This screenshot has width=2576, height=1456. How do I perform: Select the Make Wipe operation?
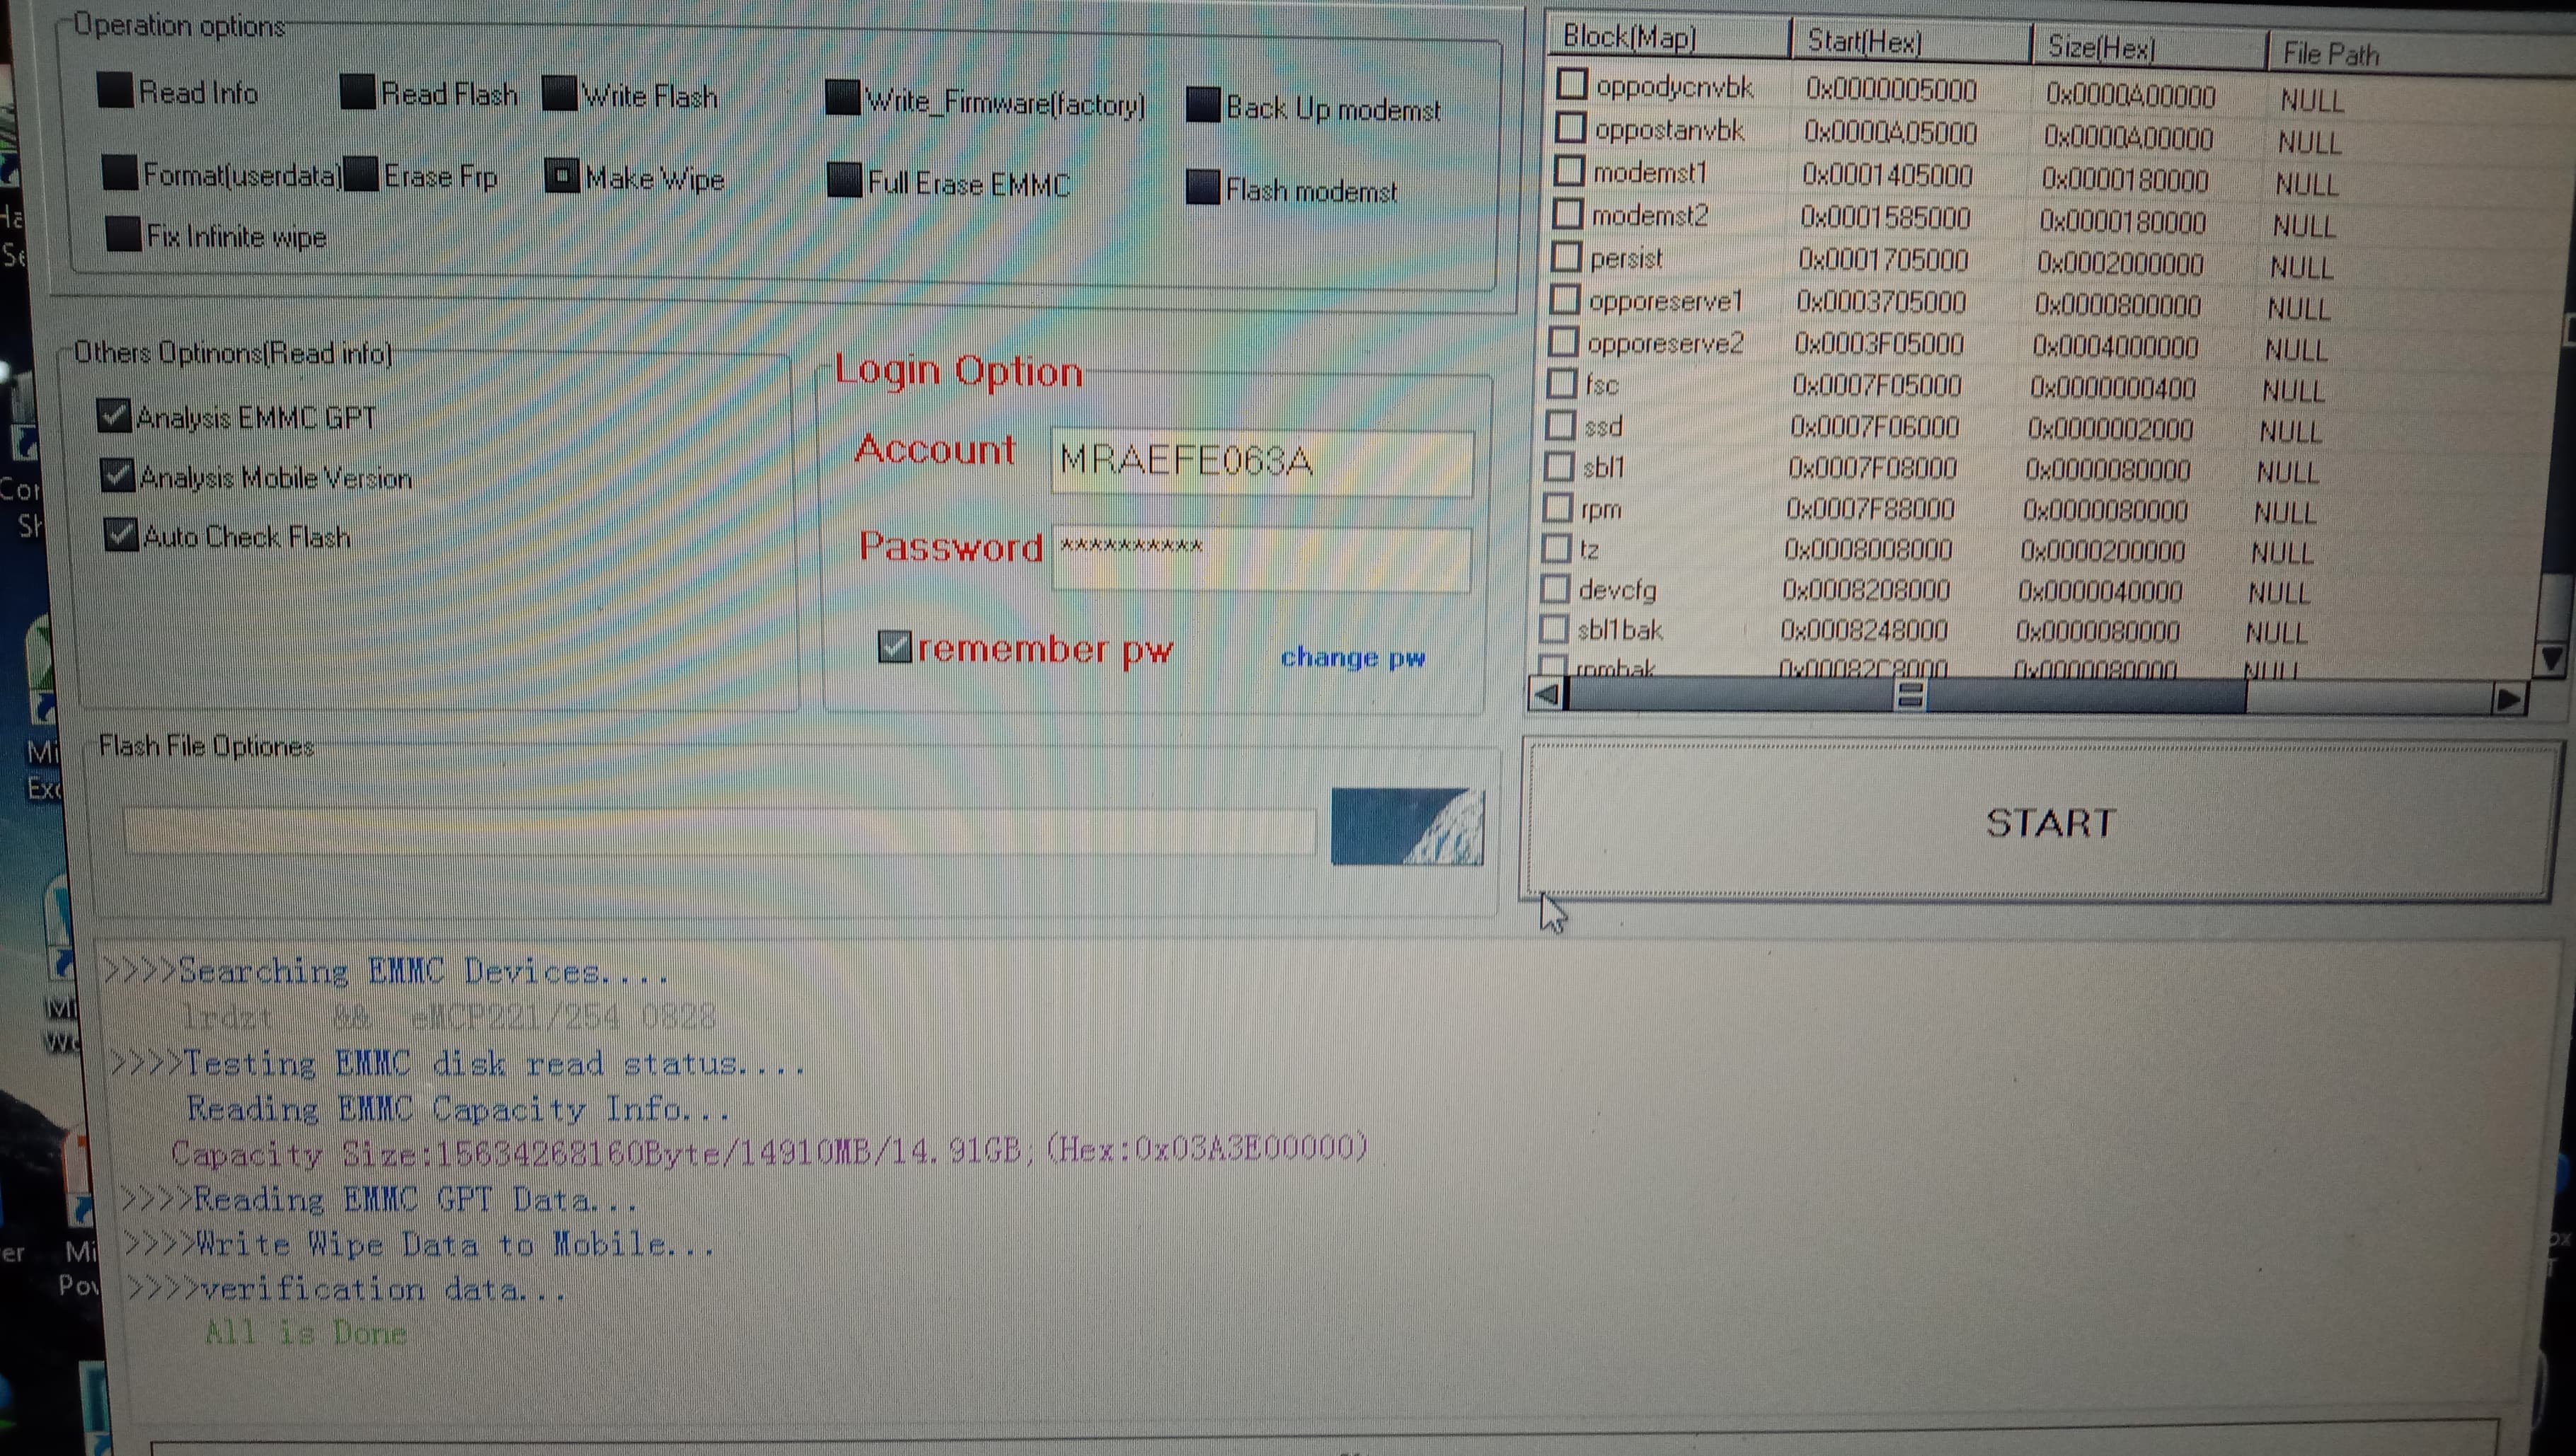click(x=562, y=177)
